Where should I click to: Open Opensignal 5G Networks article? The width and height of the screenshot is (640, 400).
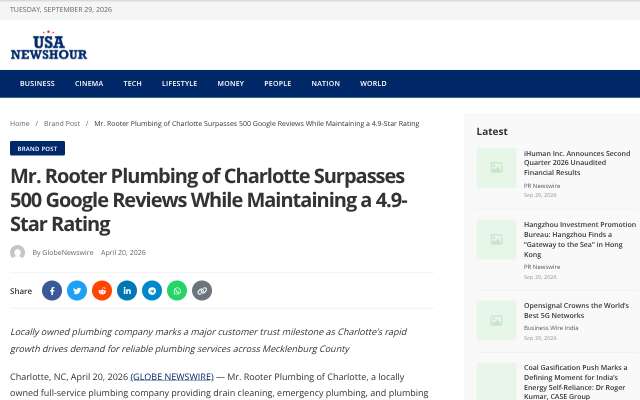(576, 311)
